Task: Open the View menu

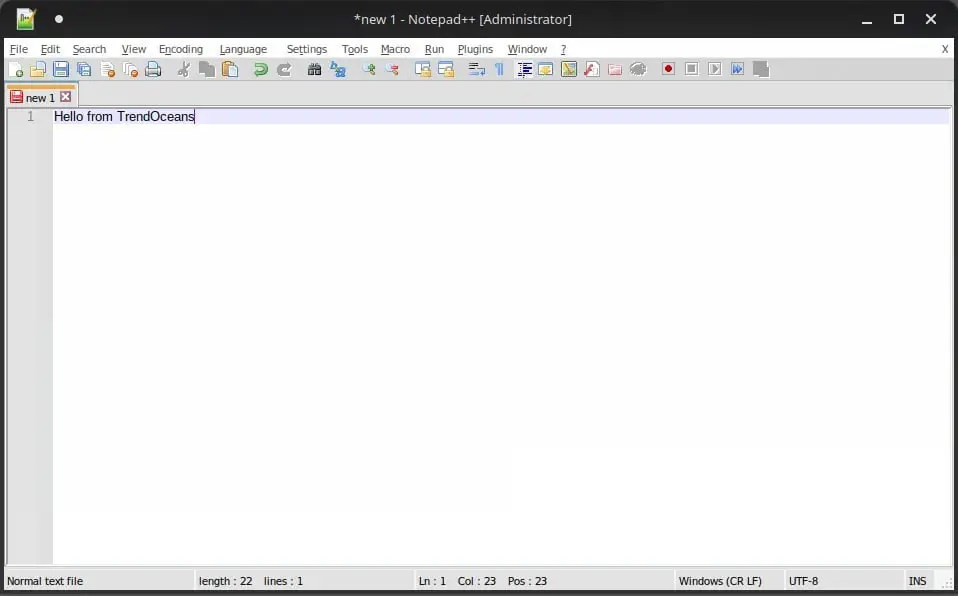Action: click(x=134, y=49)
